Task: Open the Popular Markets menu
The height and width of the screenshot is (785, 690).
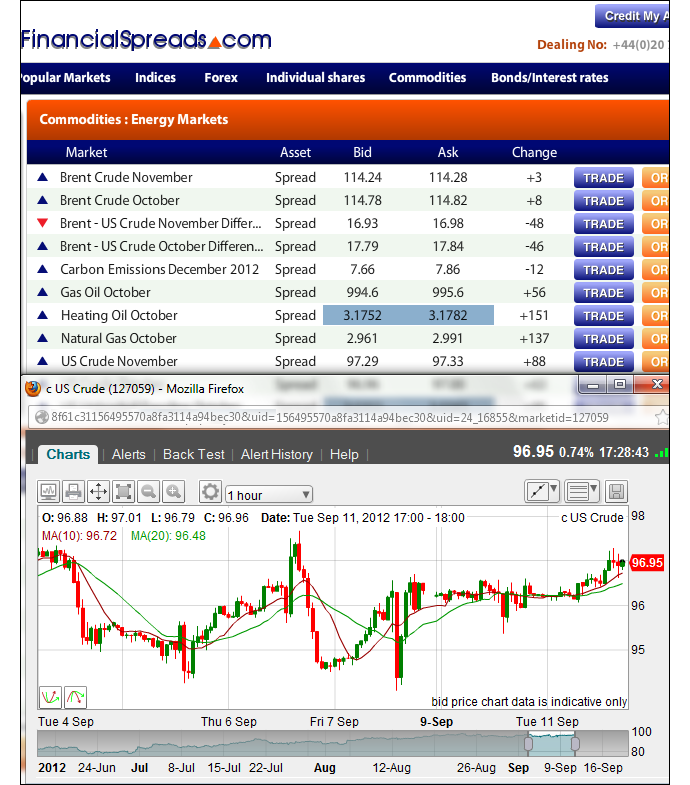Action: tap(66, 78)
